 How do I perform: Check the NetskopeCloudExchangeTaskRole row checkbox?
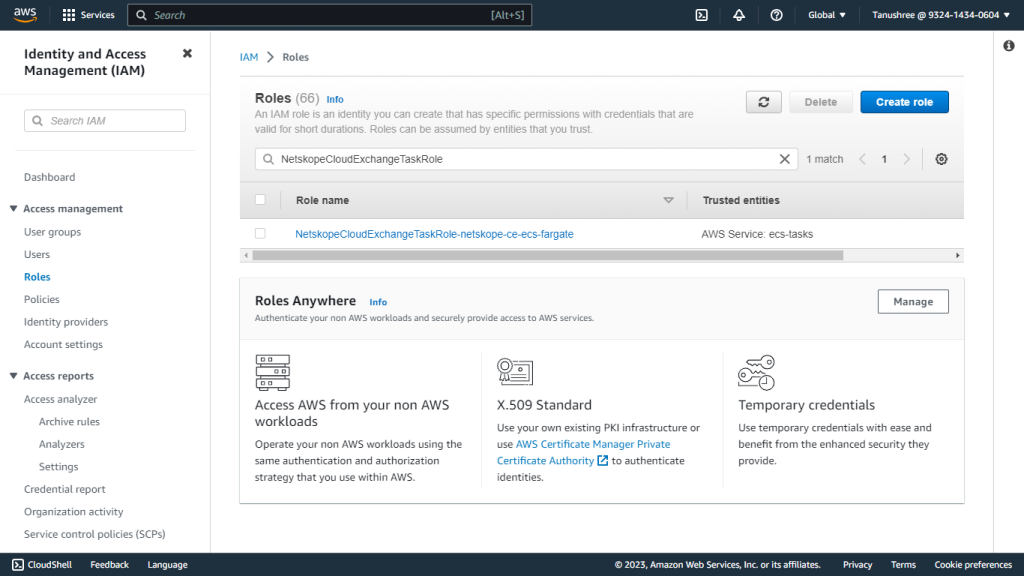(x=260, y=233)
